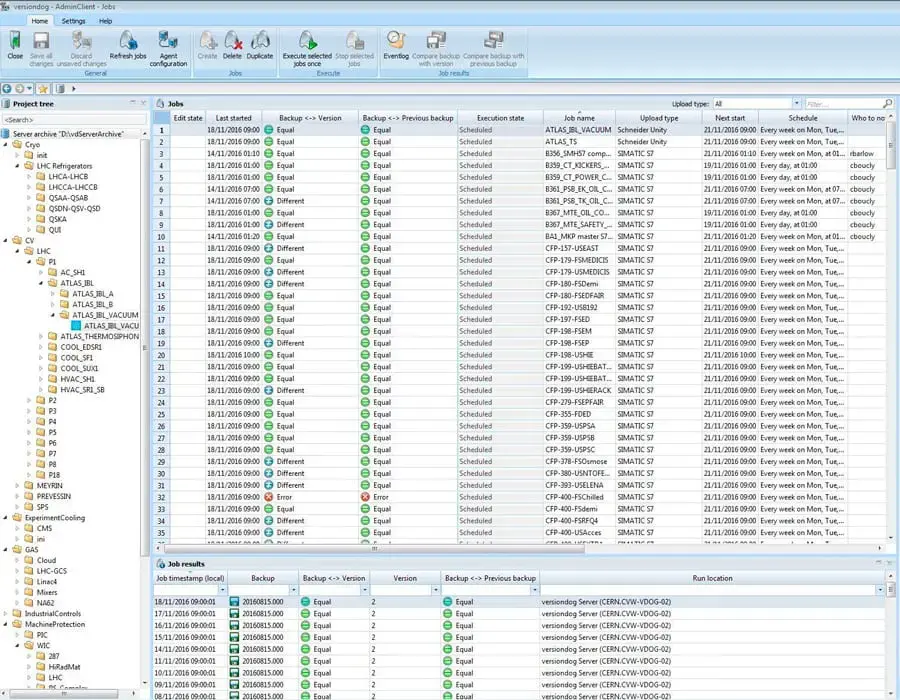Click backup save icon for 18/11/2016 result
Viewport: 900px width, 700px height.
pos(234,602)
